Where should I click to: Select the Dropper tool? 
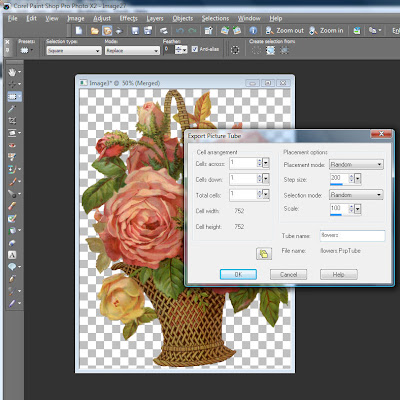point(12,109)
